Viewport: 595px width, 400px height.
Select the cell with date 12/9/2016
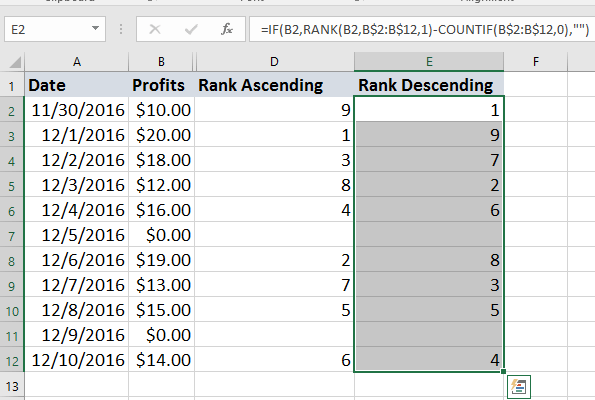pyautogui.click(x=77, y=335)
